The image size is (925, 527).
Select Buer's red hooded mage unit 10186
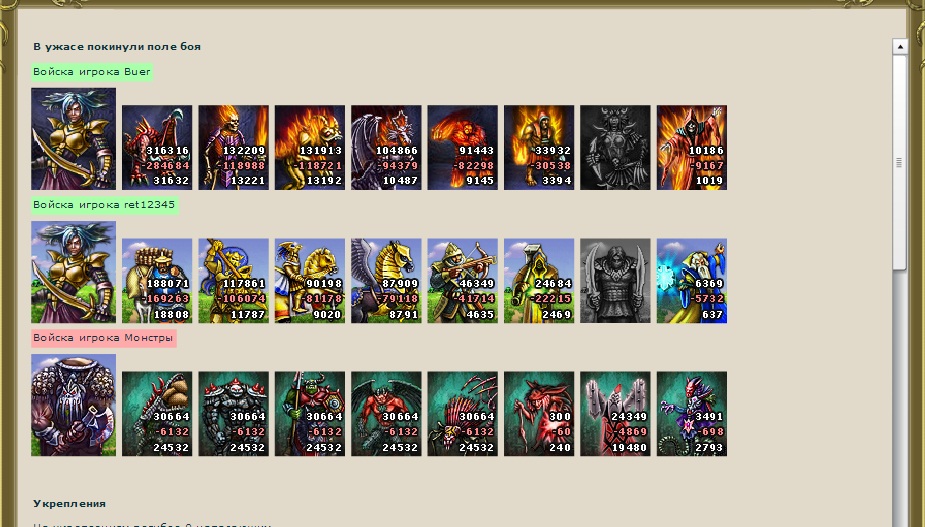tap(692, 148)
